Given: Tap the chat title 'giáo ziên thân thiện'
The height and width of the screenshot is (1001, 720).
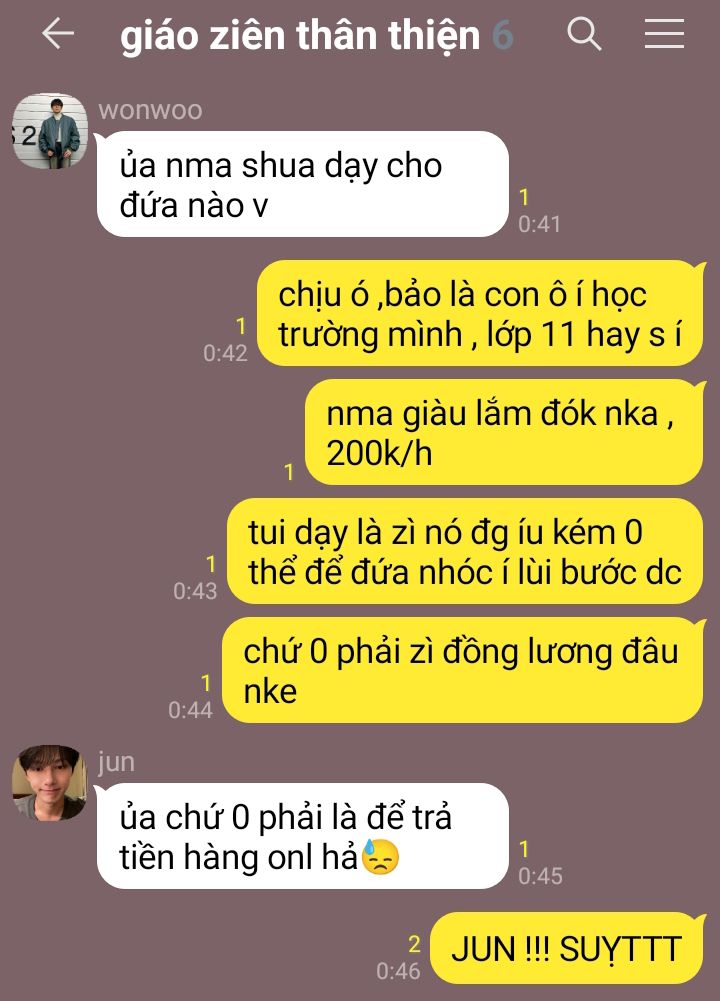Looking at the screenshot, I should pos(300,36).
